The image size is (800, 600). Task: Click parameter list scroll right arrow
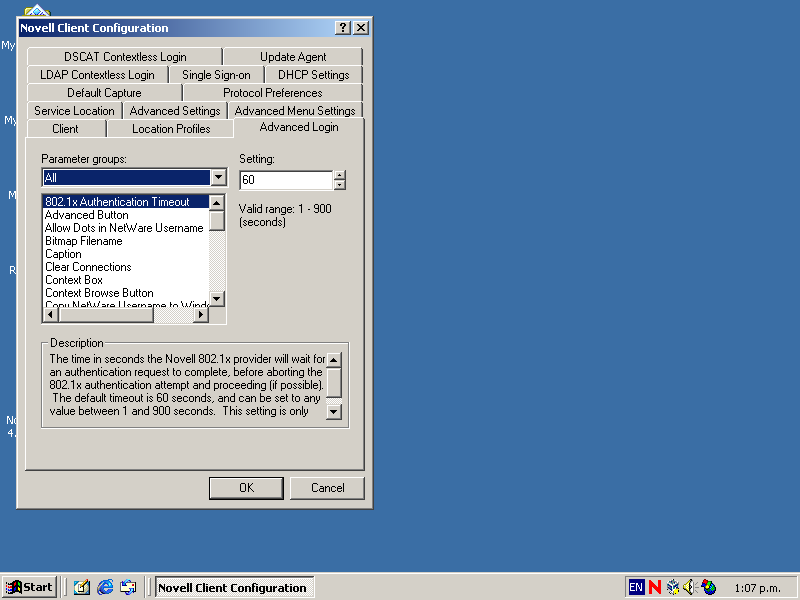point(201,315)
